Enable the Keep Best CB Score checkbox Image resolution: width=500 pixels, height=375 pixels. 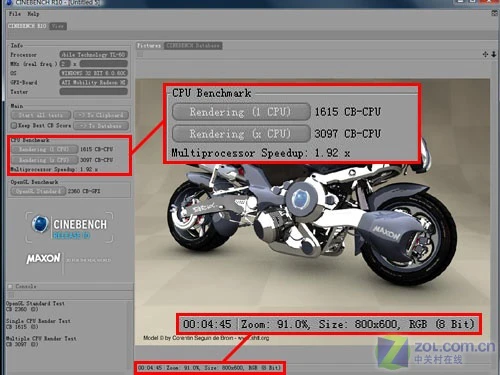pyautogui.click(x=14, y=126)
